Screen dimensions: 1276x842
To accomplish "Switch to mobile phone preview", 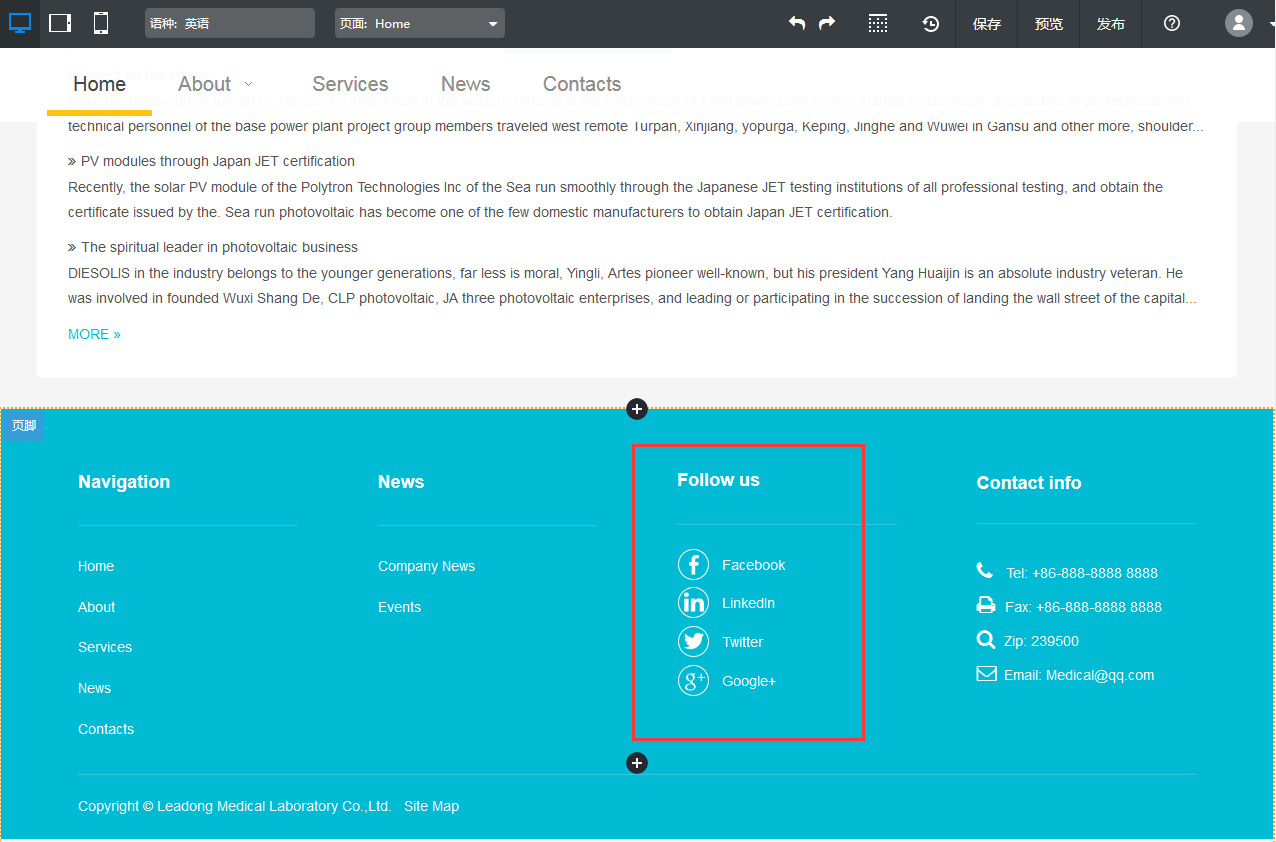I will [101, 23].
